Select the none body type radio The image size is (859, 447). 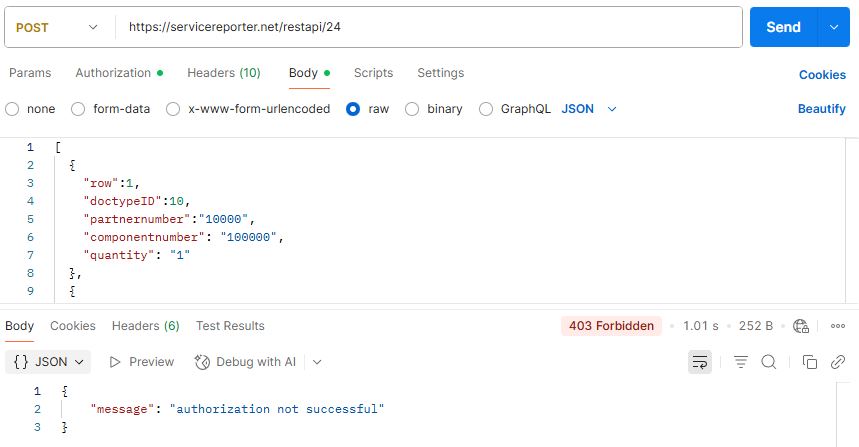tap(12, 109)
